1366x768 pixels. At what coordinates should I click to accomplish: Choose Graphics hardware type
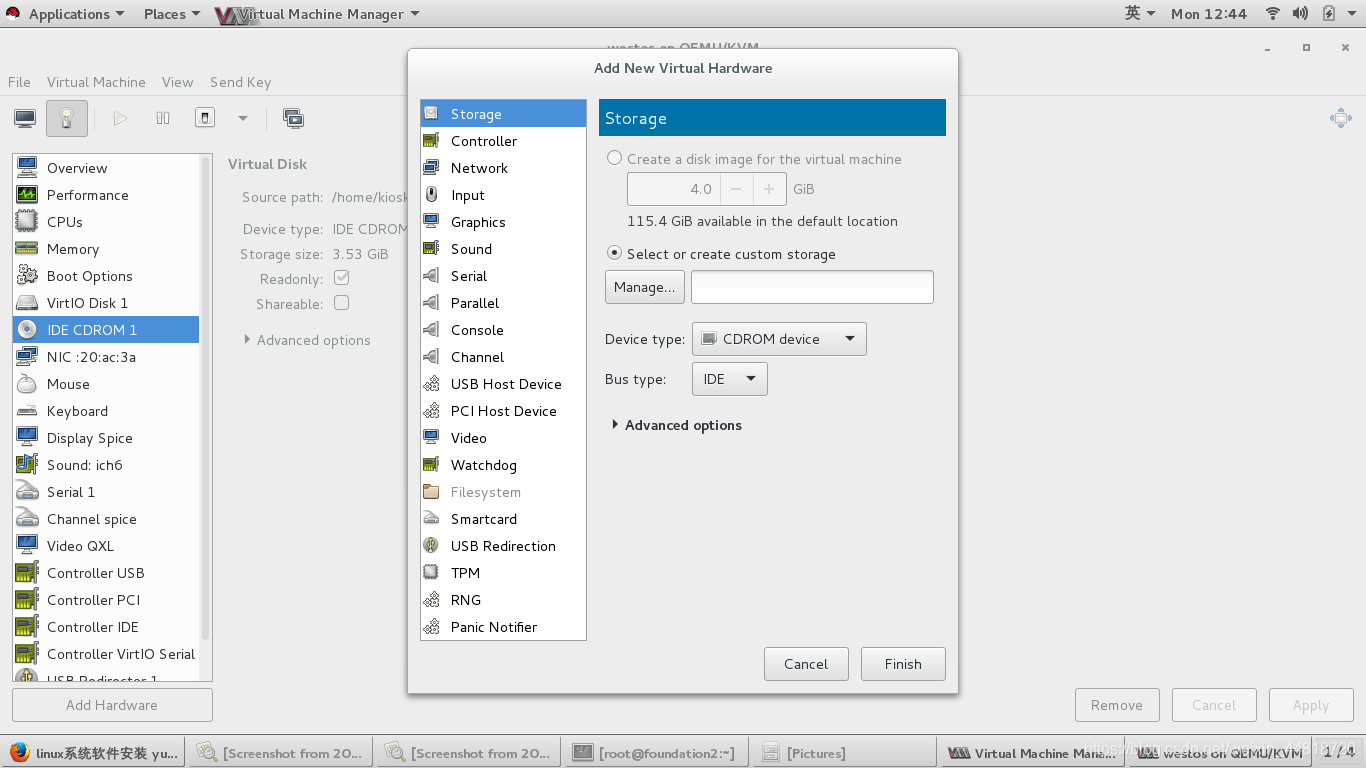pos(503,222)
